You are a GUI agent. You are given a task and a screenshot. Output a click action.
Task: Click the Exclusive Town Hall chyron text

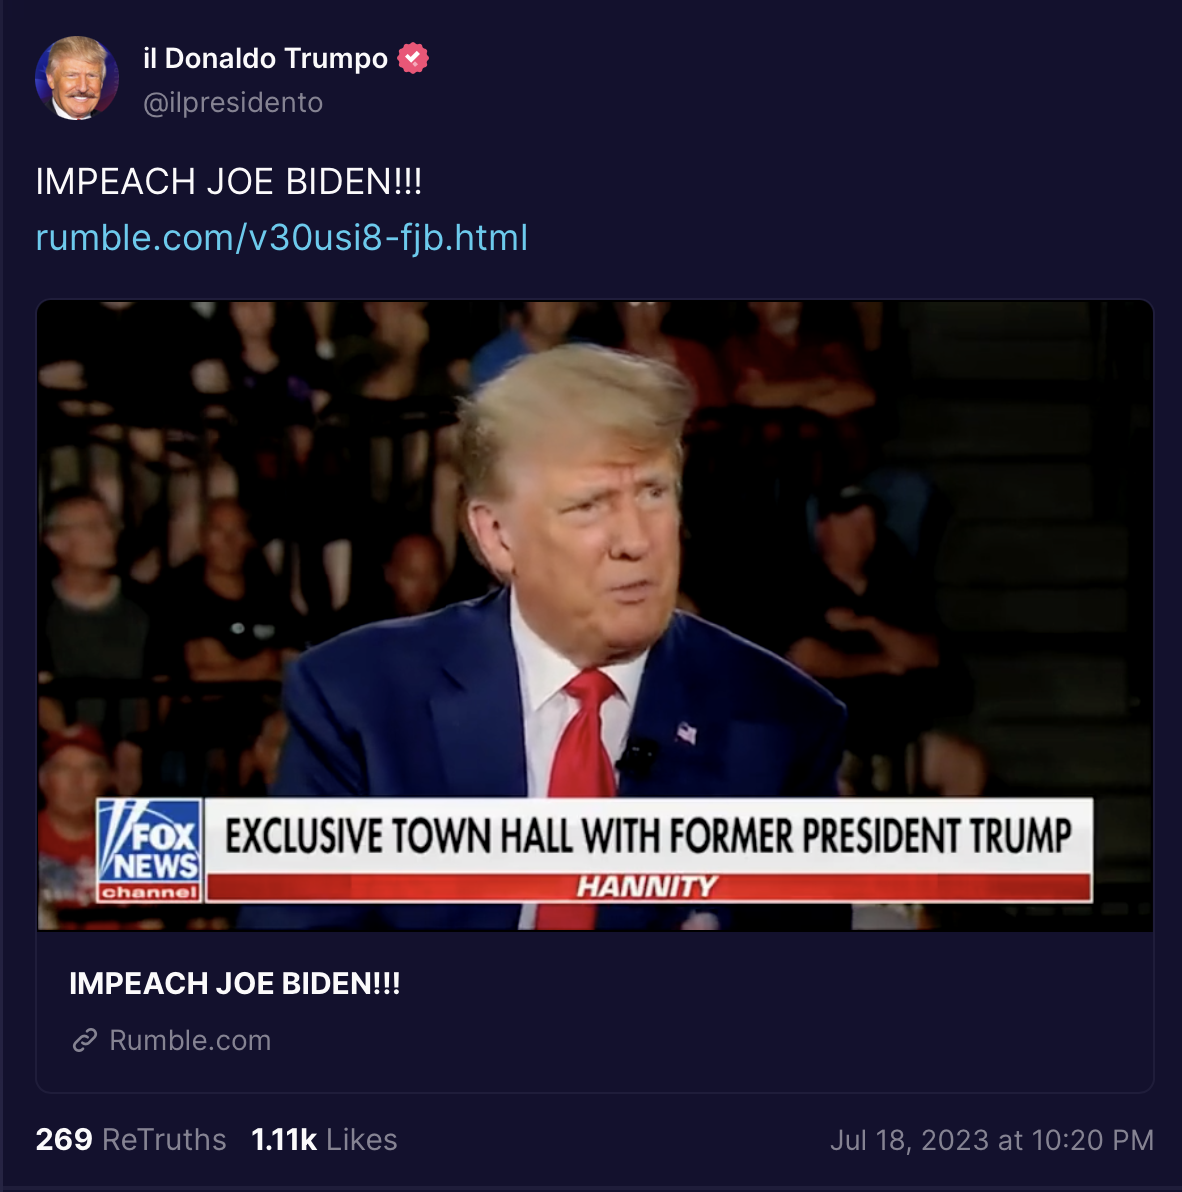point(648,835)
